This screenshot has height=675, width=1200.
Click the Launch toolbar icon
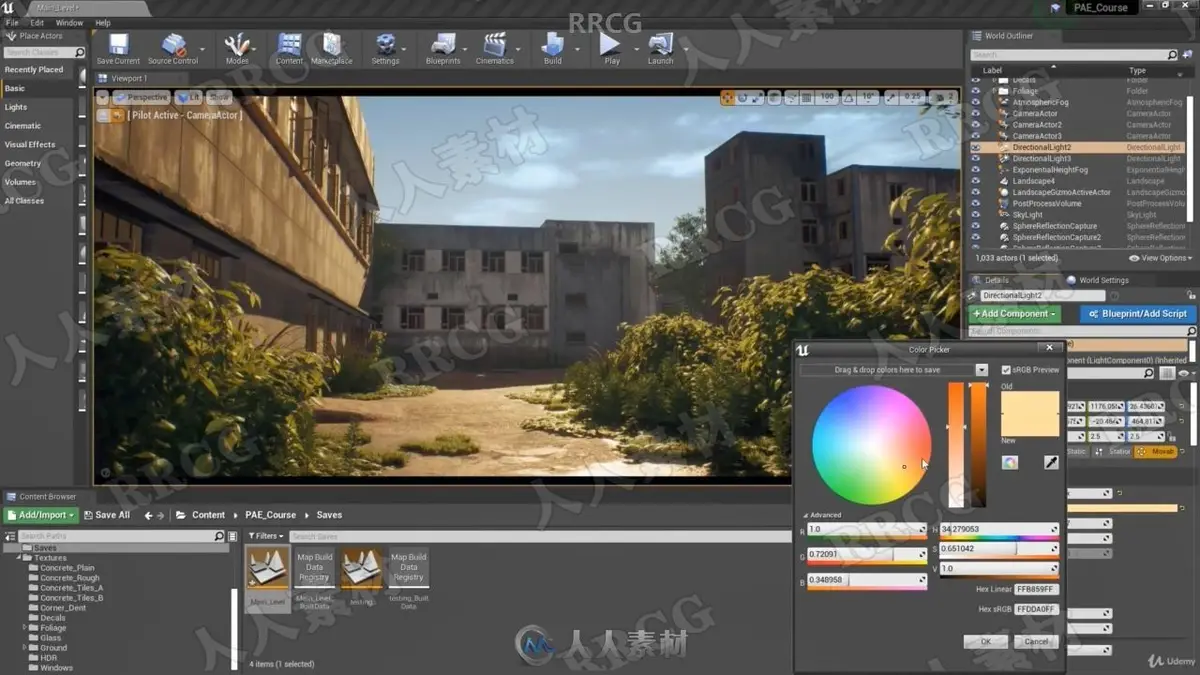pos(660,48)
